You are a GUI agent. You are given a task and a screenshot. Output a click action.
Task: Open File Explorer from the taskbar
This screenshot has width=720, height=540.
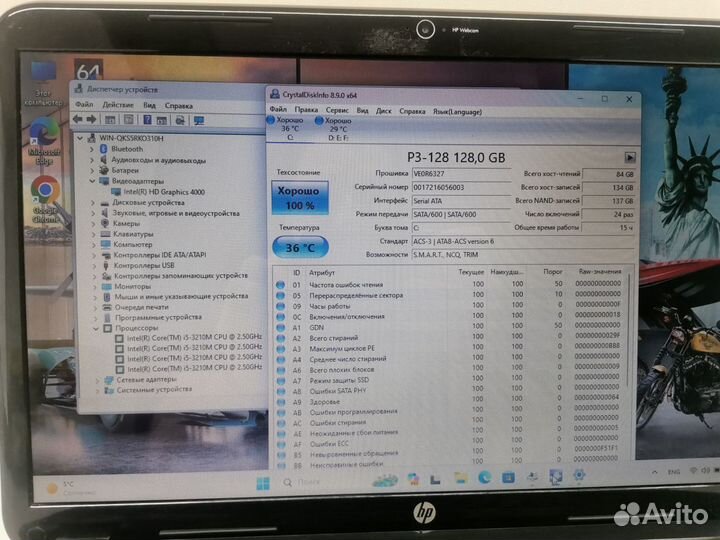tap(461, 478)
